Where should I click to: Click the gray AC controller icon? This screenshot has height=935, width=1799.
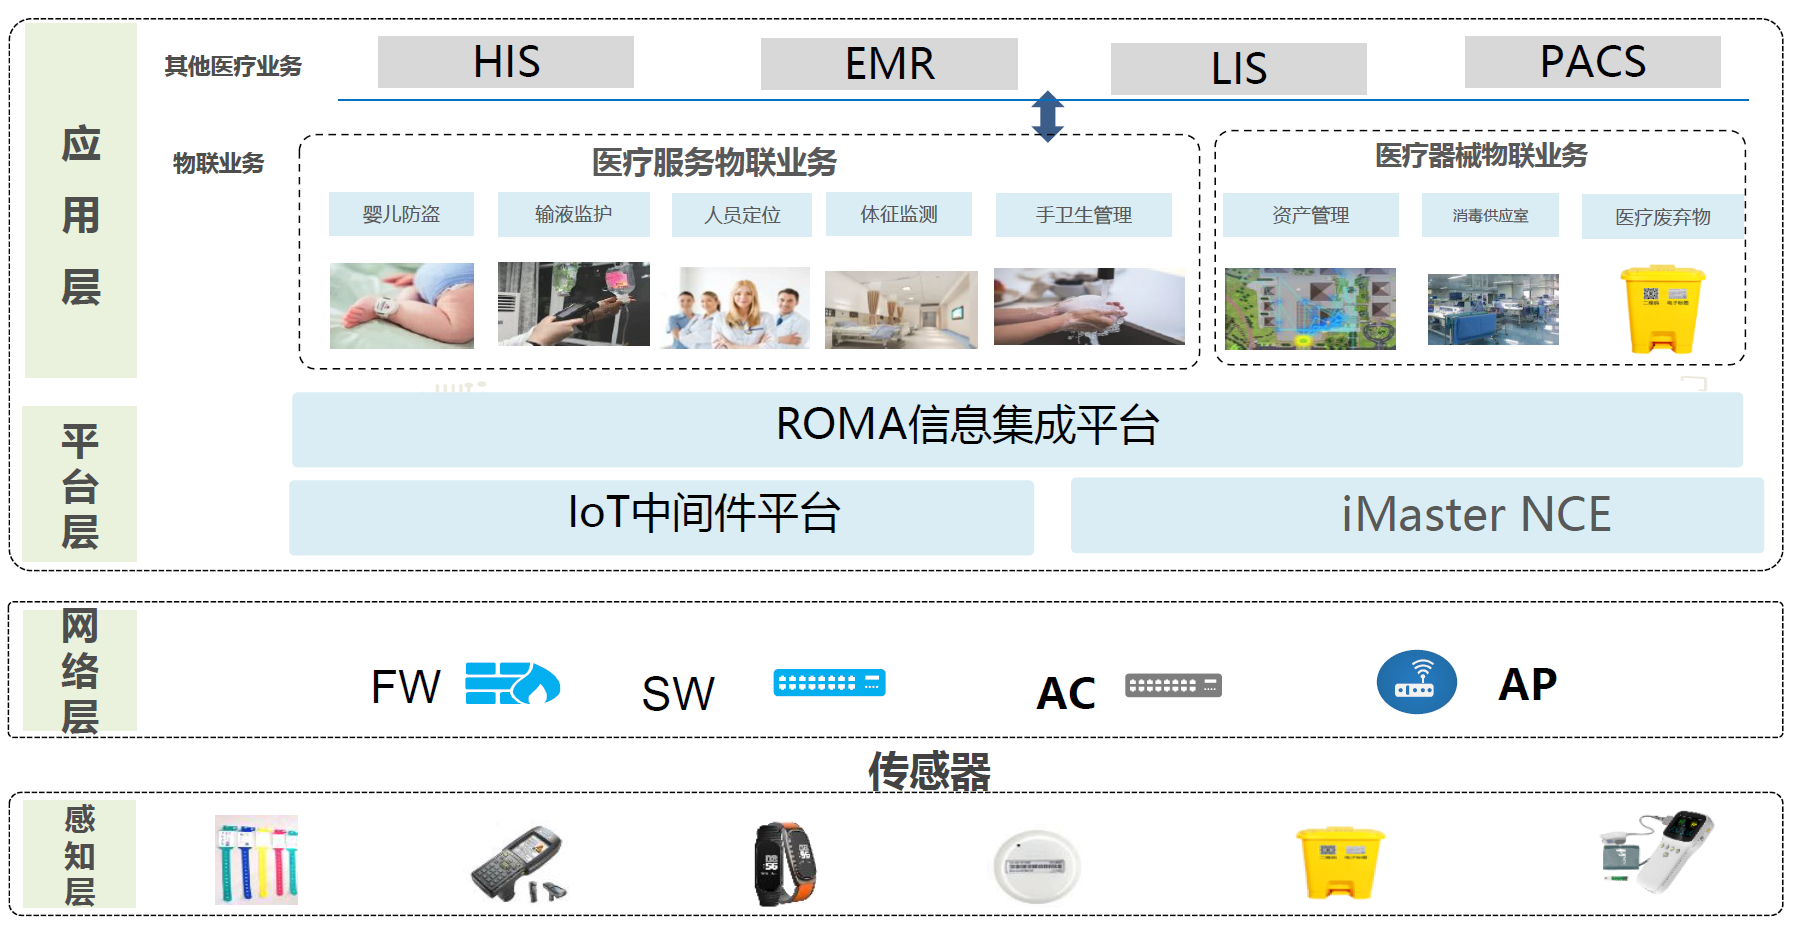pyautogui.click(x=1173, y=686)
